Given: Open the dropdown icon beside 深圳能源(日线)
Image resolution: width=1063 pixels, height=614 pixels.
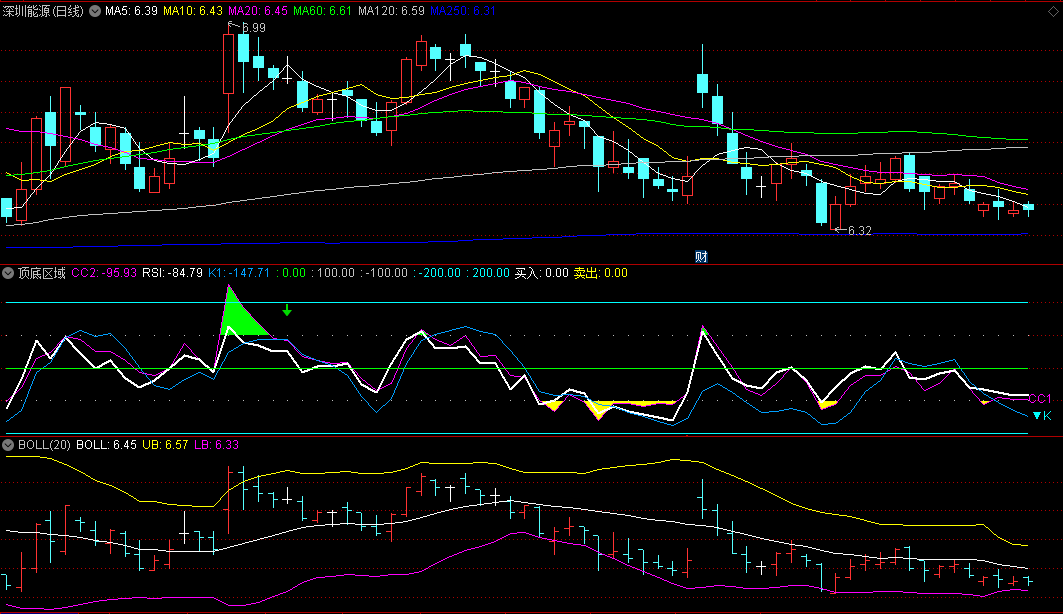Looking at the screenshot, I should [95, 11].
